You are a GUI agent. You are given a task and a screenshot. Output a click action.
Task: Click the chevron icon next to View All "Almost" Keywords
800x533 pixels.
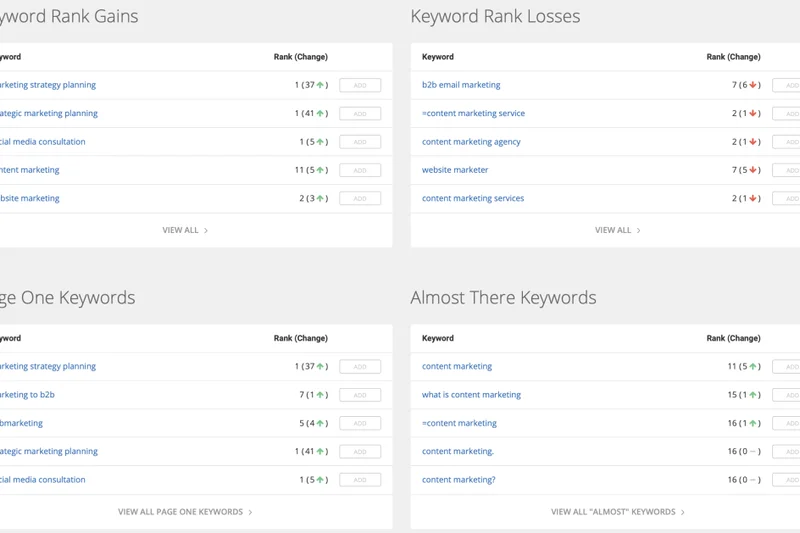[683, 512]
